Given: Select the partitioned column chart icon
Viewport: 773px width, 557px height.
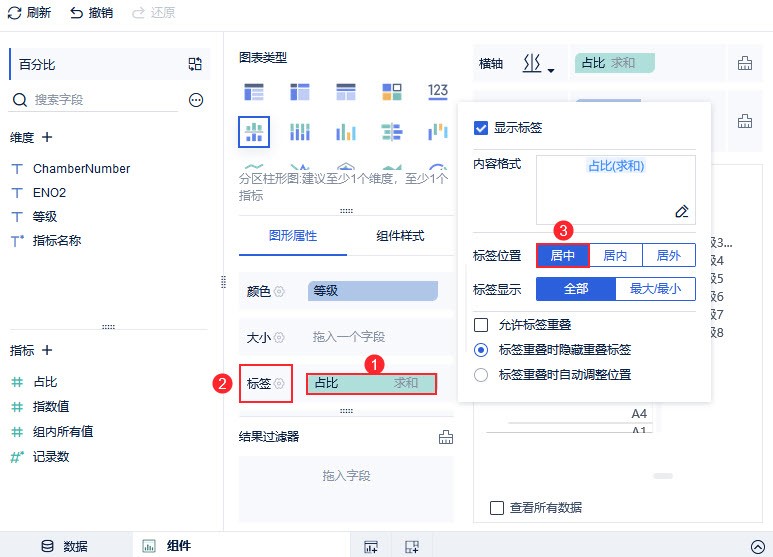Looking at the screenshot, I should (x=254, y=131).
